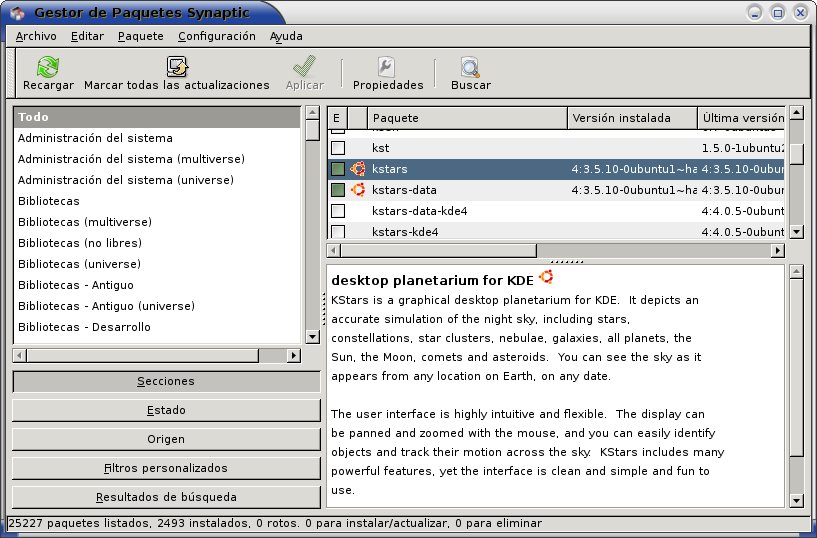The width and height of the screenshot is (817, 538).
Task: Click the sections list scroll-down arrow
Action: [313, 336]
